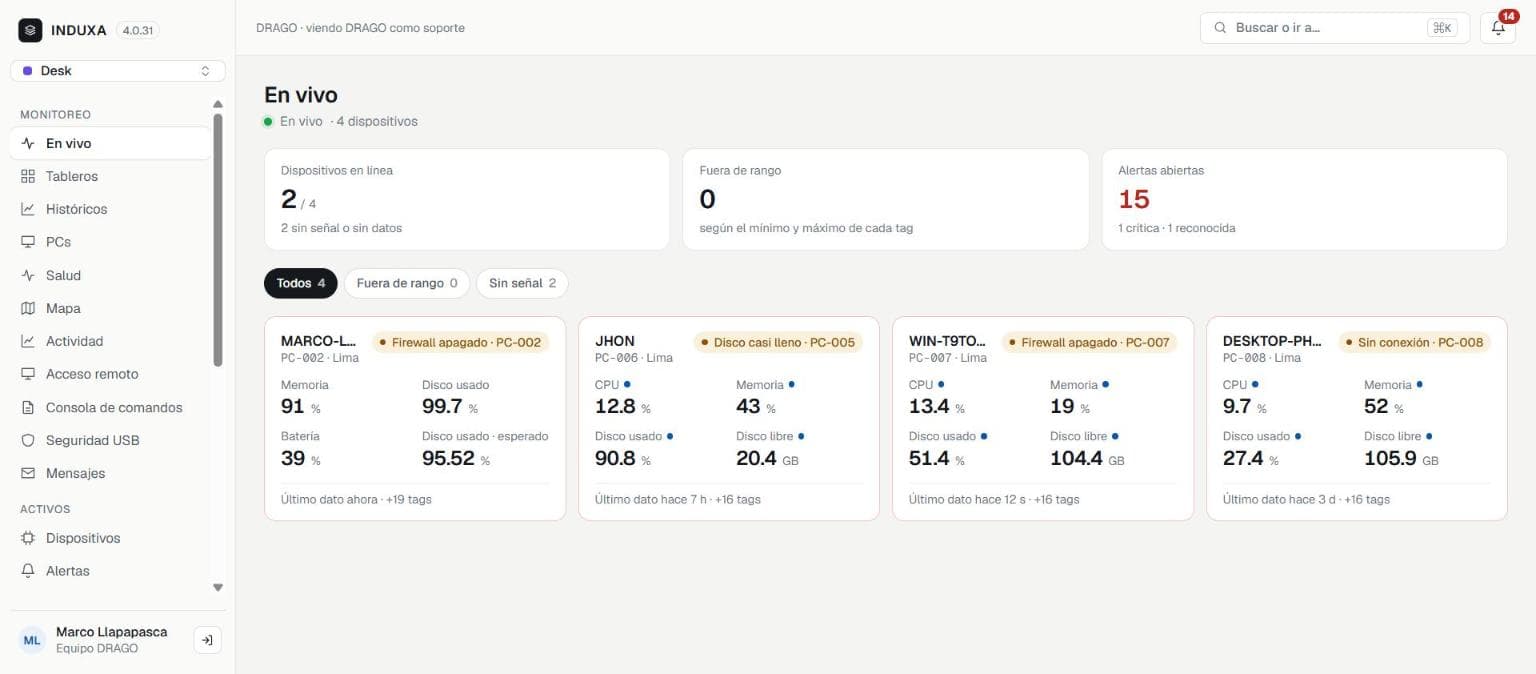Click the sidebar scroll down arrow
This screenshot has width=1536, height=674.
pyautogui.click(x=218, y=588)
